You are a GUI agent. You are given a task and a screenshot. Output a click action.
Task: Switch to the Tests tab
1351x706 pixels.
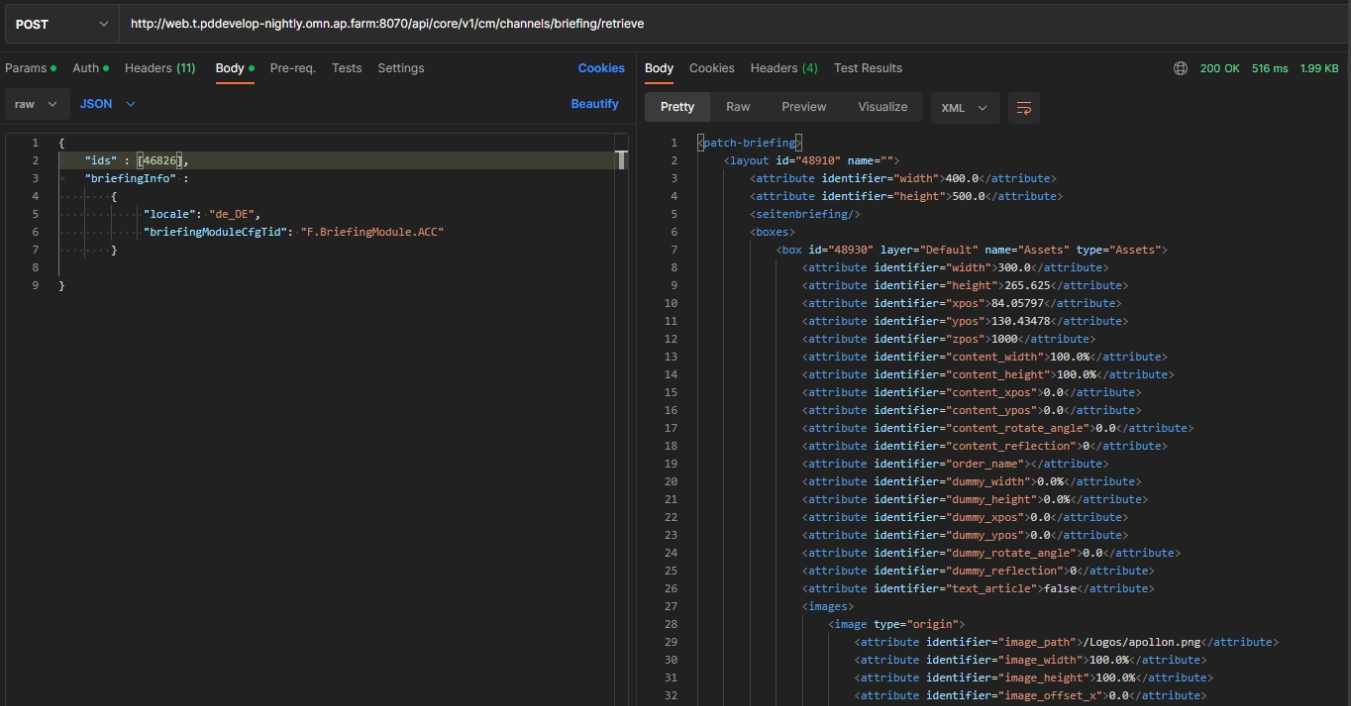tap(346, 68)
